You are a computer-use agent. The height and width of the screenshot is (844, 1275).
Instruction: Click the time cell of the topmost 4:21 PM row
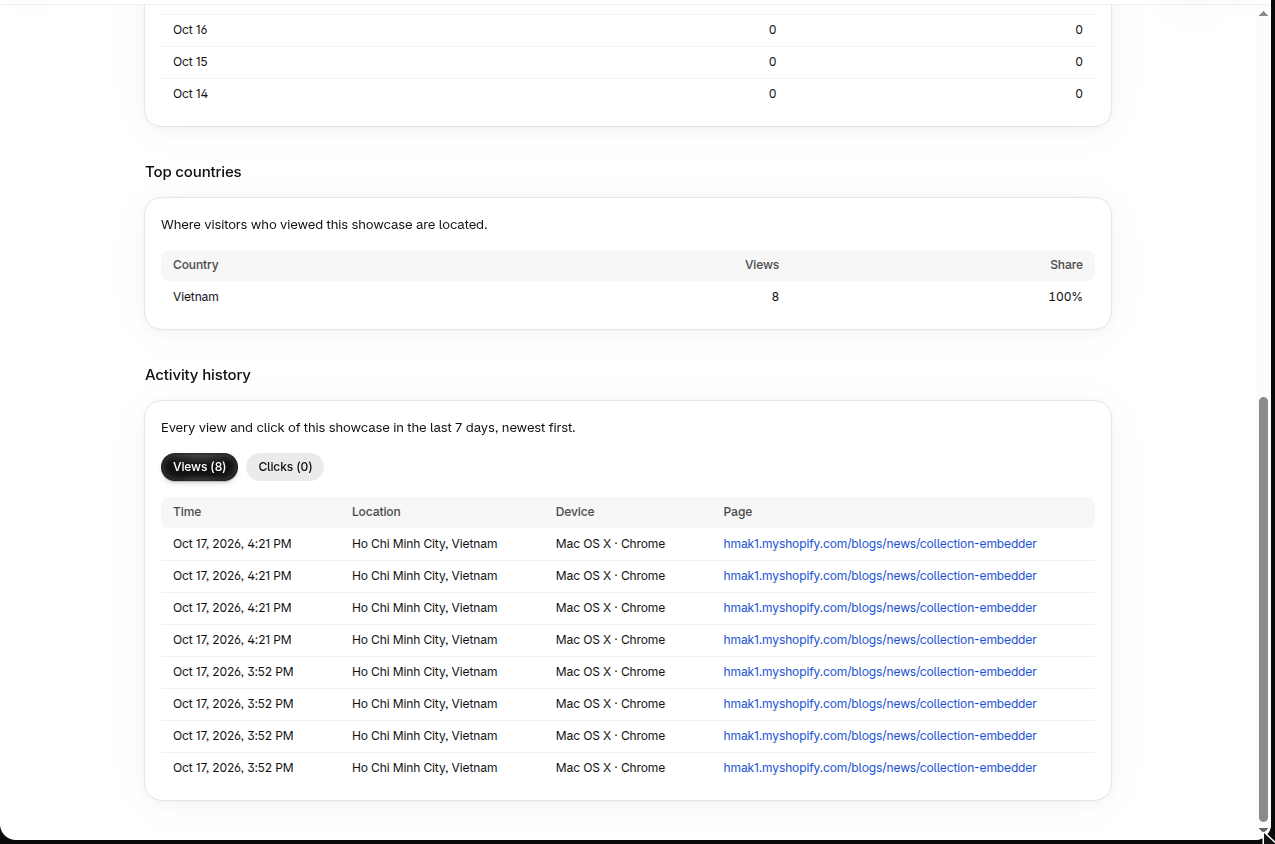[x=232, y=544]
